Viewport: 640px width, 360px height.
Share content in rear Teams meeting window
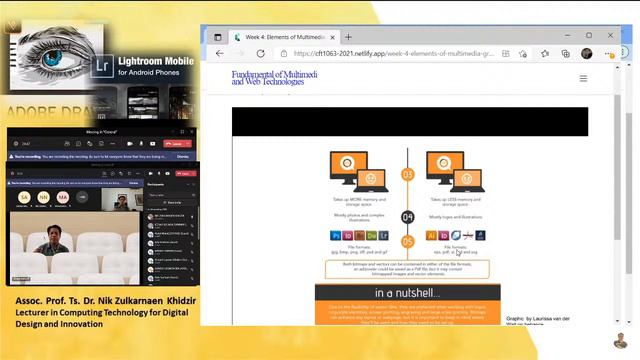point(153,144)
